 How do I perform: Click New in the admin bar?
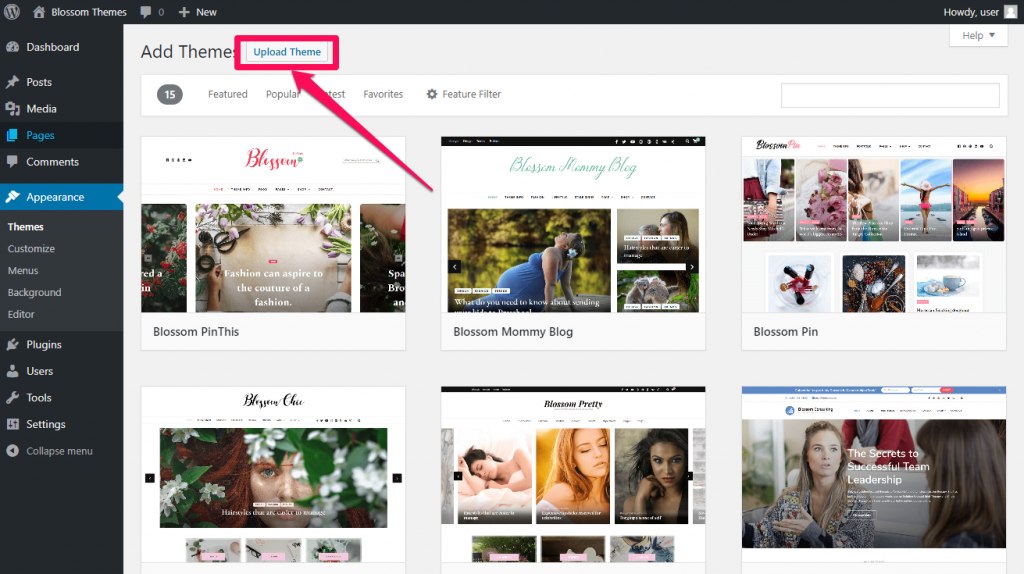click(206, 12)
